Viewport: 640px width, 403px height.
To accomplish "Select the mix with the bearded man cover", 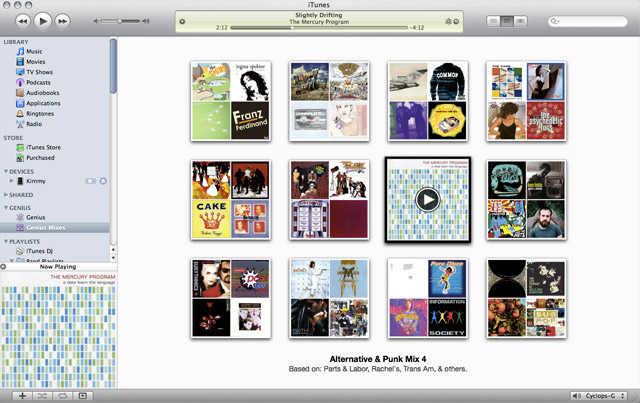I will (526, 200).
